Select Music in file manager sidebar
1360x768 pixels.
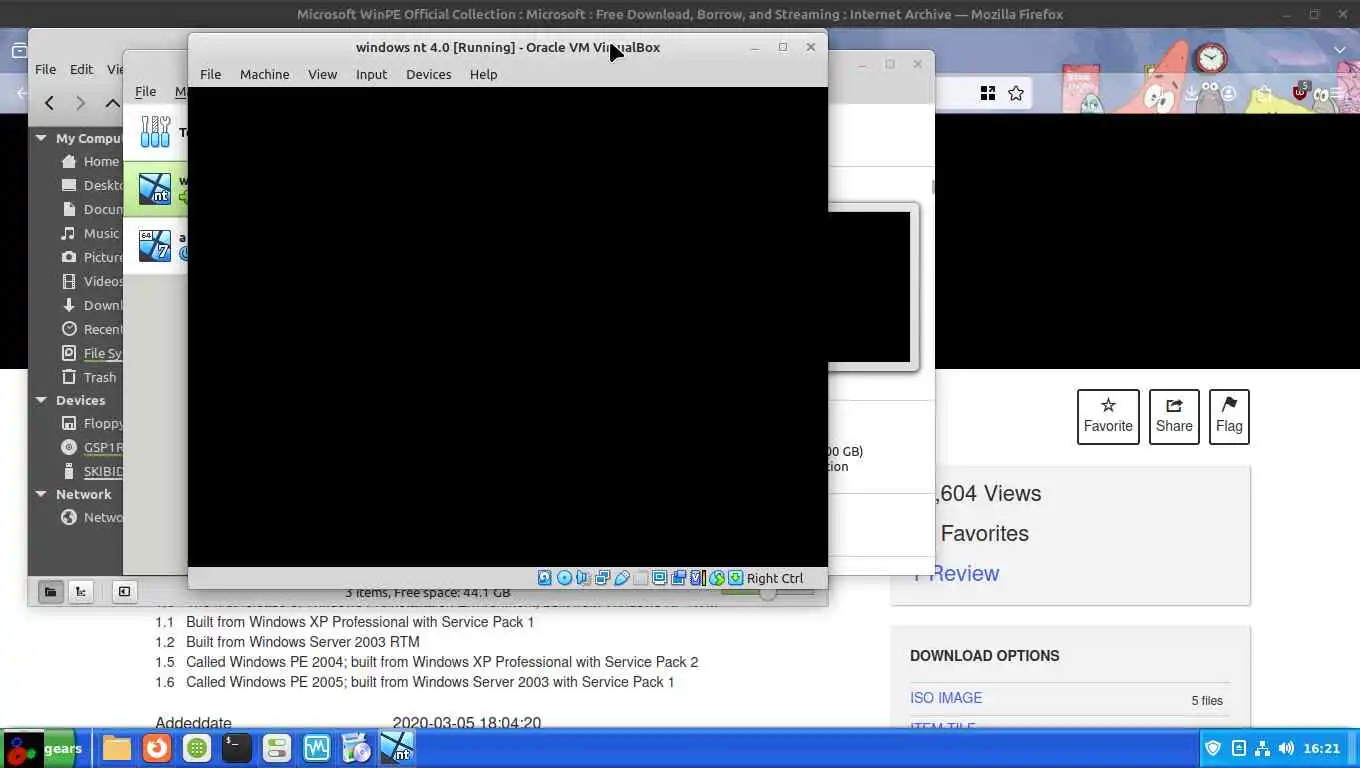pos(90,233)
